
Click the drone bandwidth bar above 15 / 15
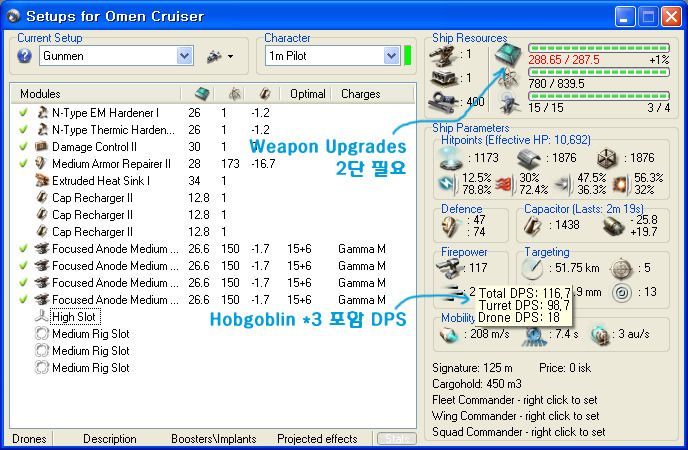[599, 96]
